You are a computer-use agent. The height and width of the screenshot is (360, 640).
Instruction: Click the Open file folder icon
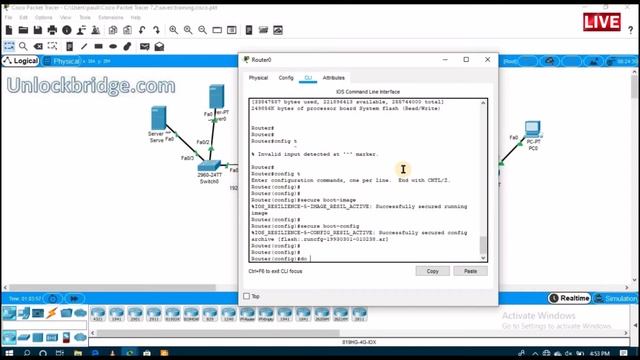[23, 30]
